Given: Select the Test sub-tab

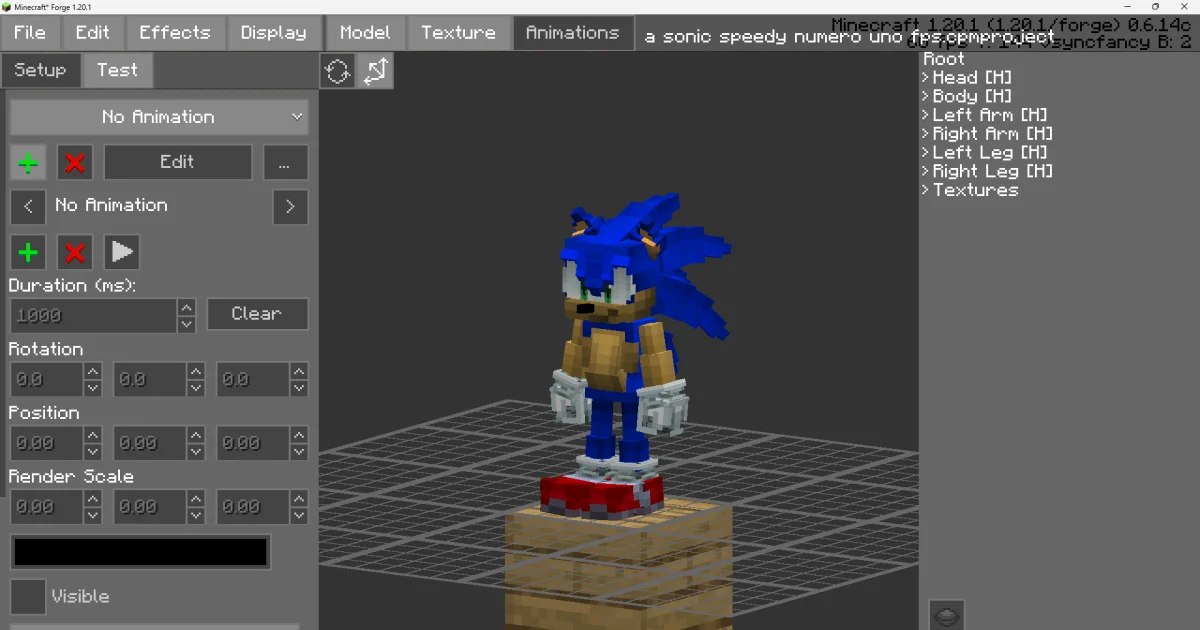Looking at the screenshot, I should [117, 71].
